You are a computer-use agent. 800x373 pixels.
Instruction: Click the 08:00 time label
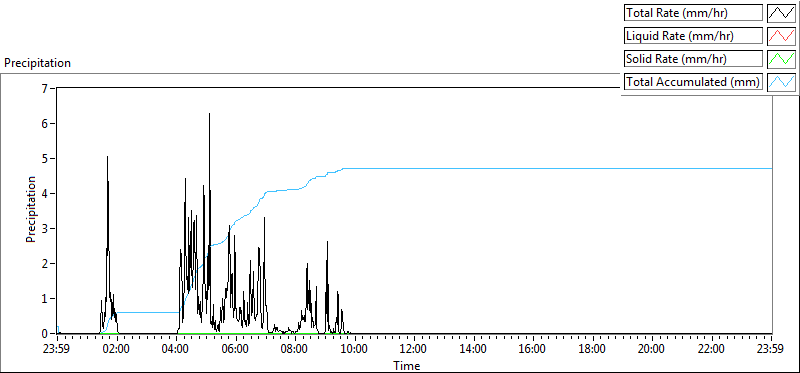point(295,350)
